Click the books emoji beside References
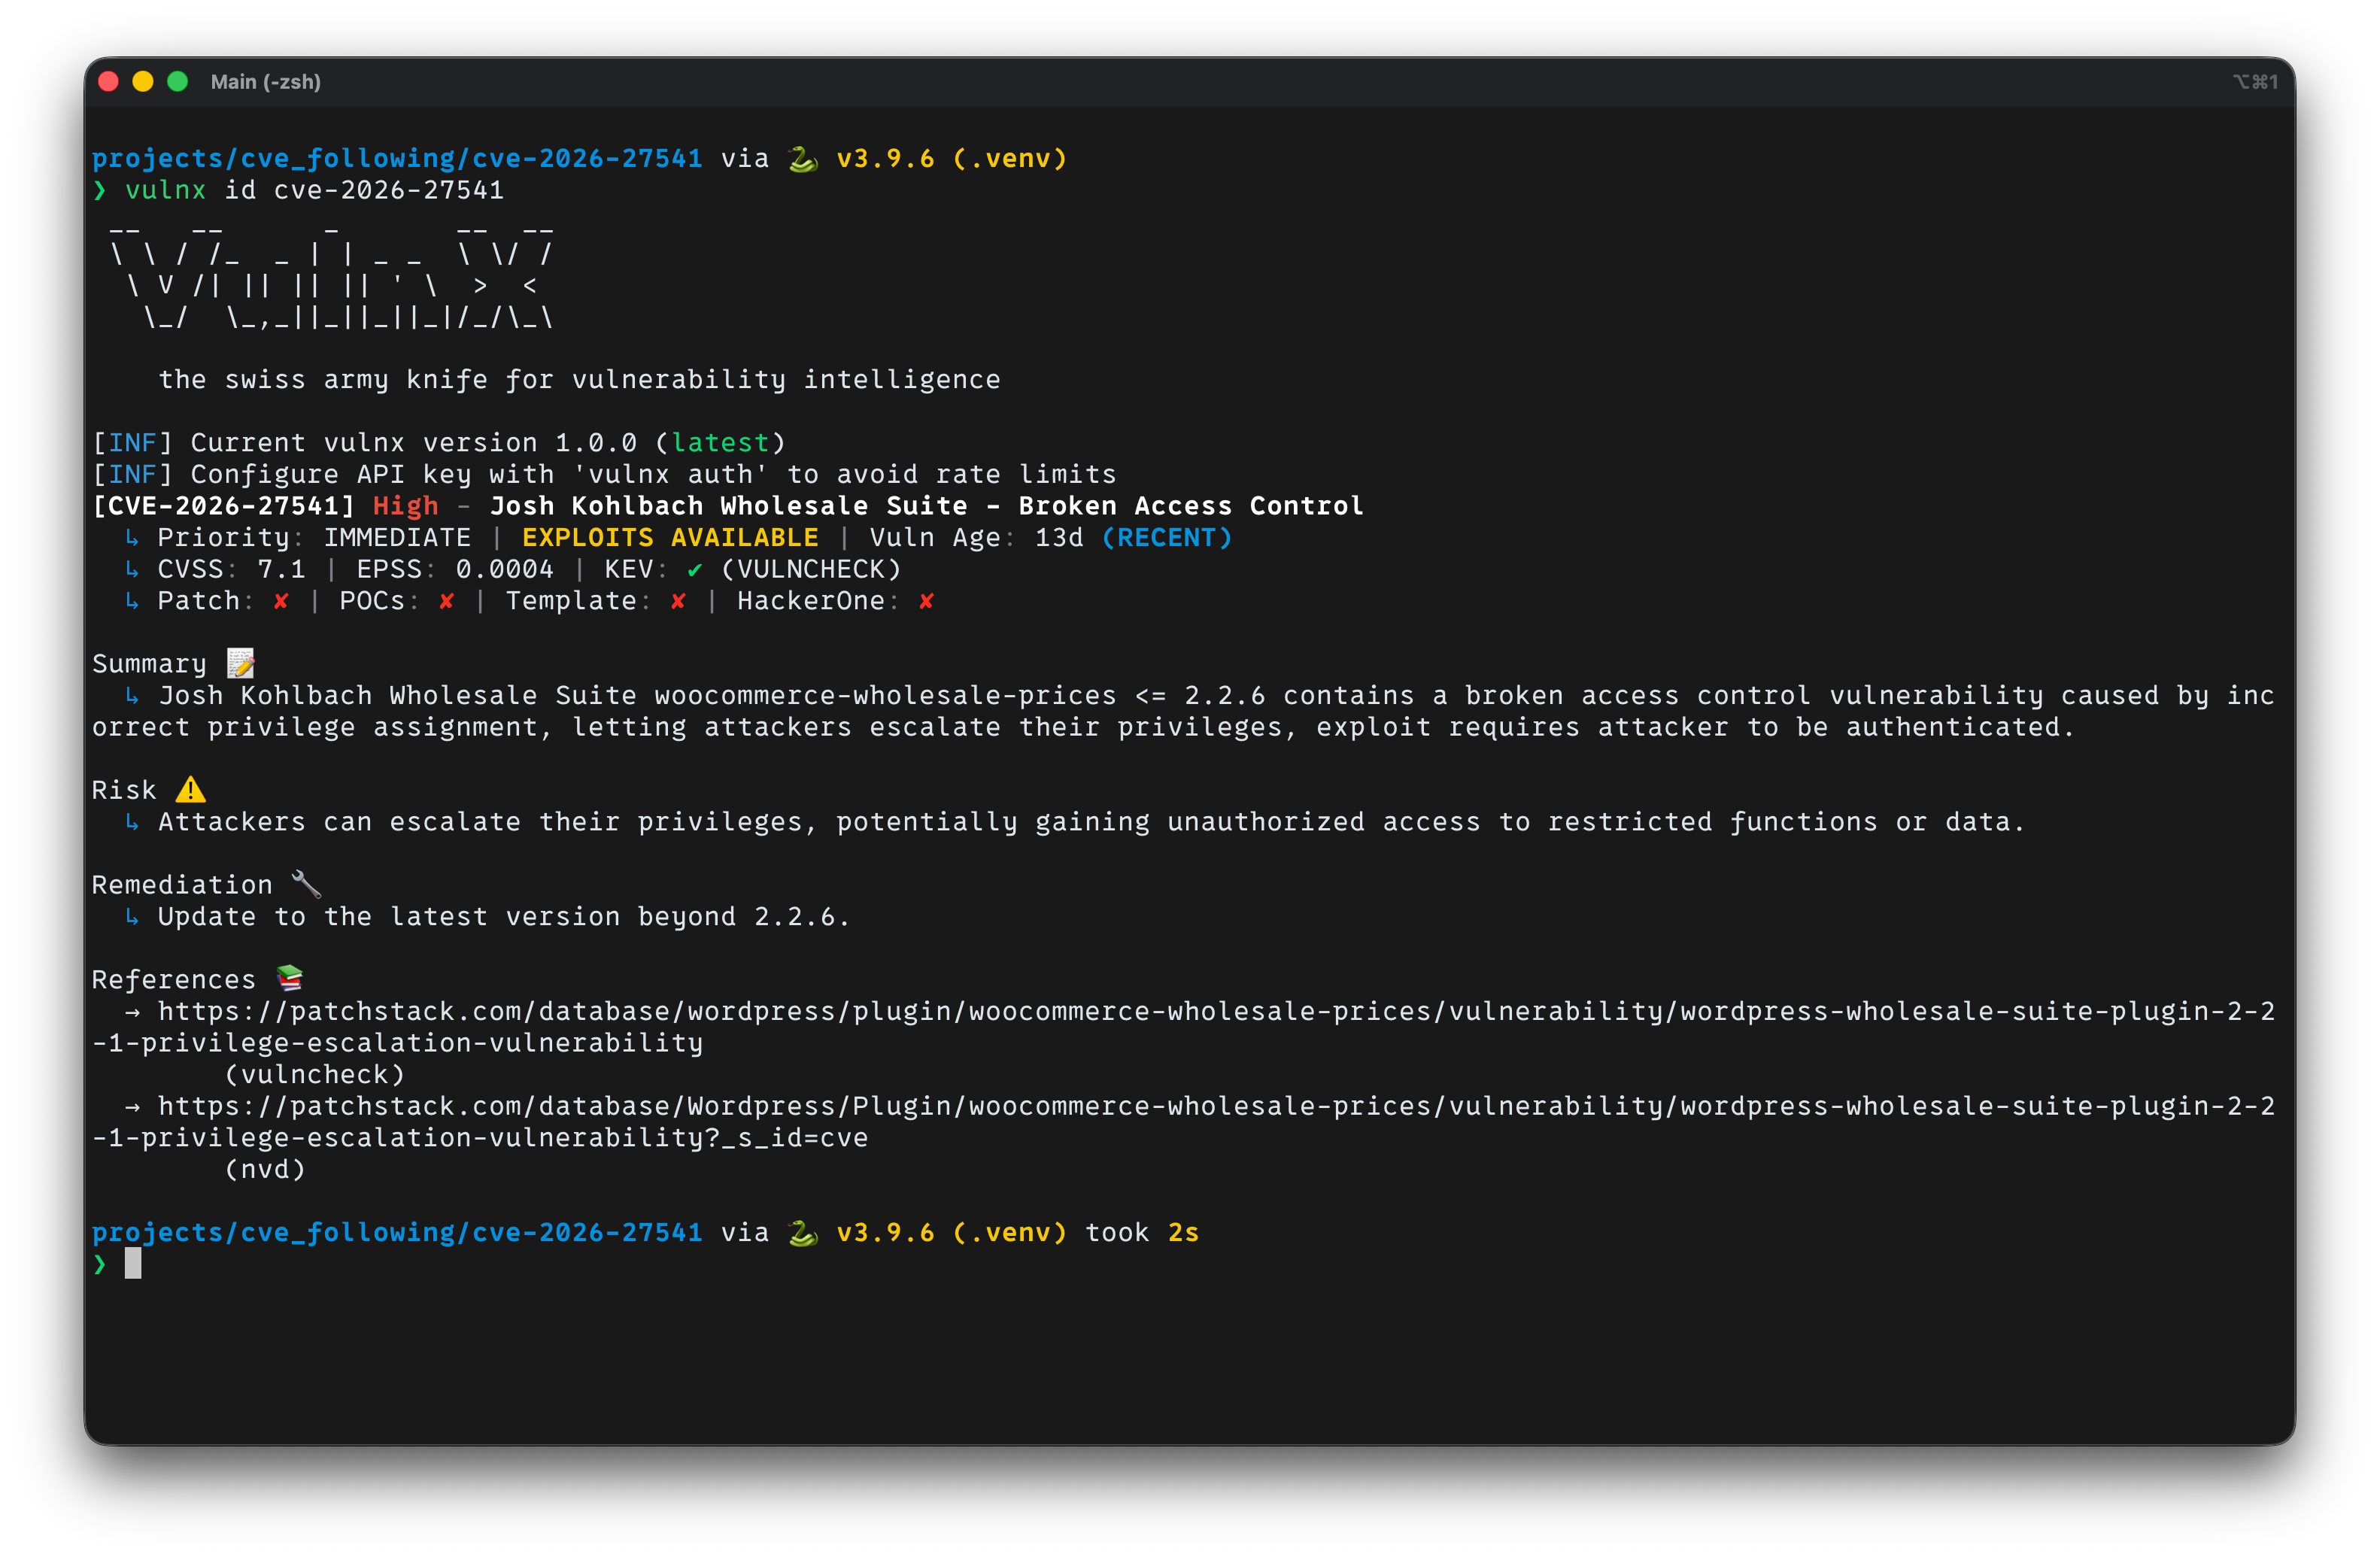The height and width of the screenshot is (1557, 2380). [x=289, y=978]
